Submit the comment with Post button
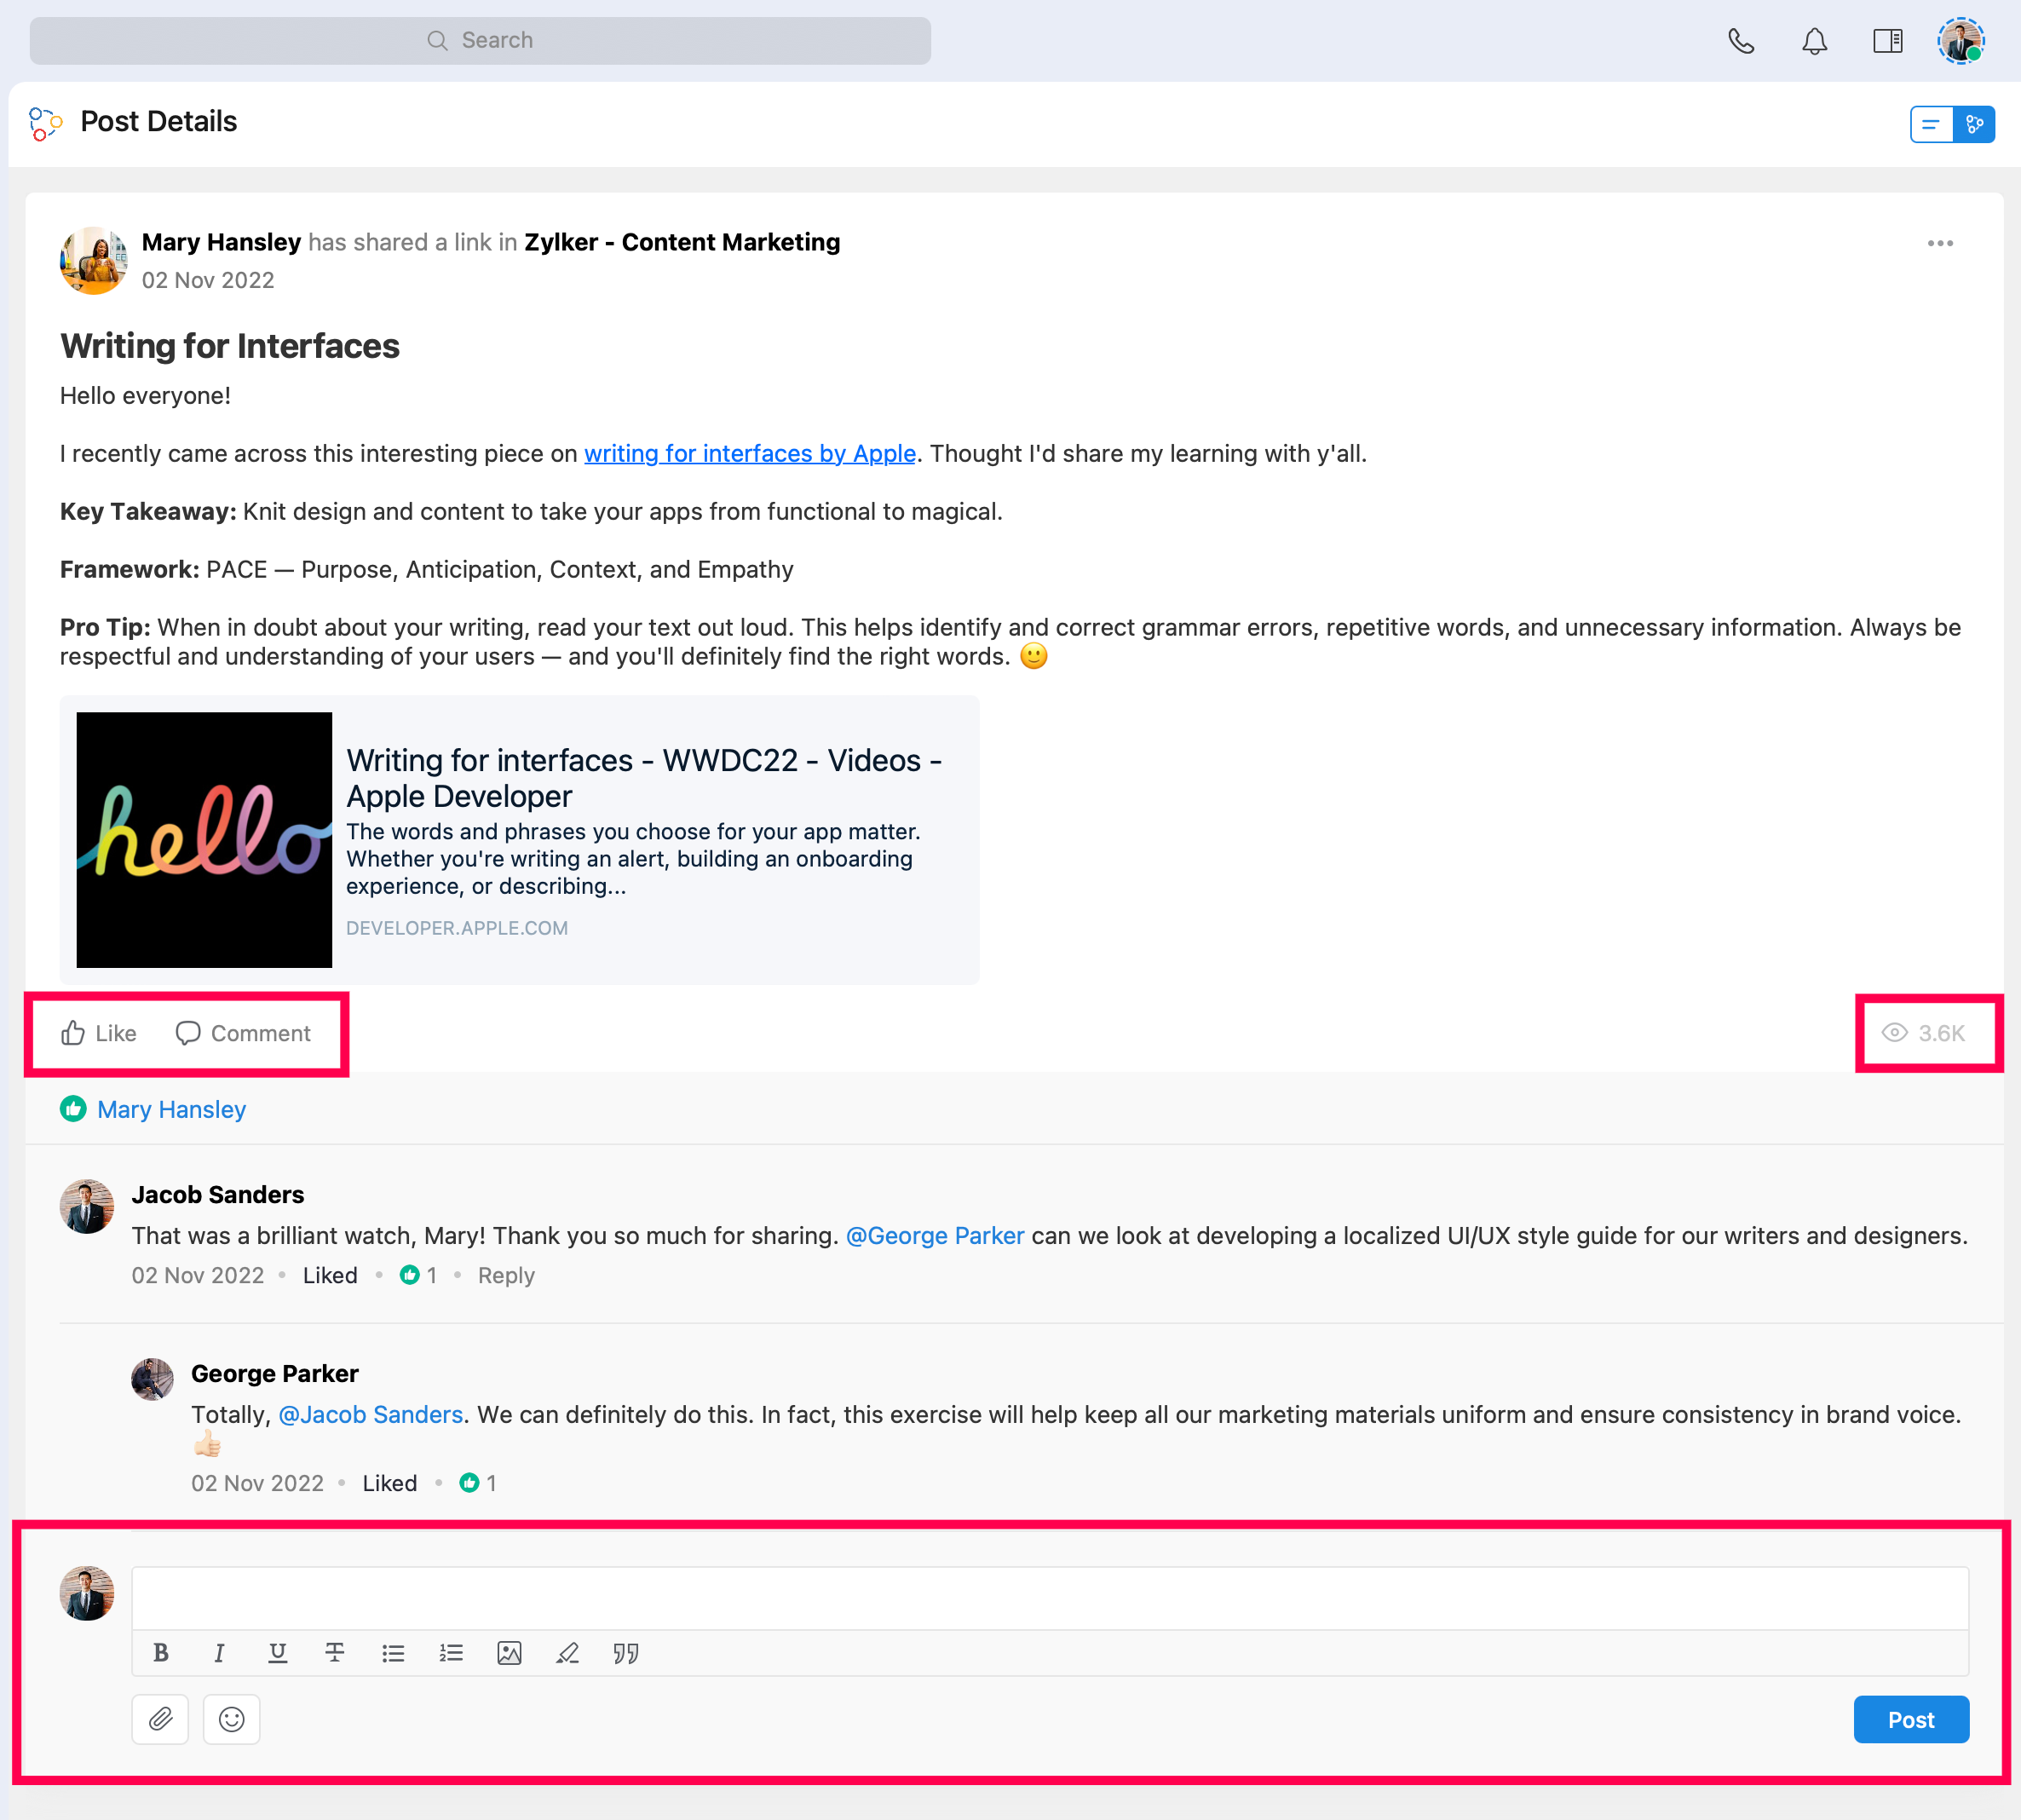 [1911, 1720]
